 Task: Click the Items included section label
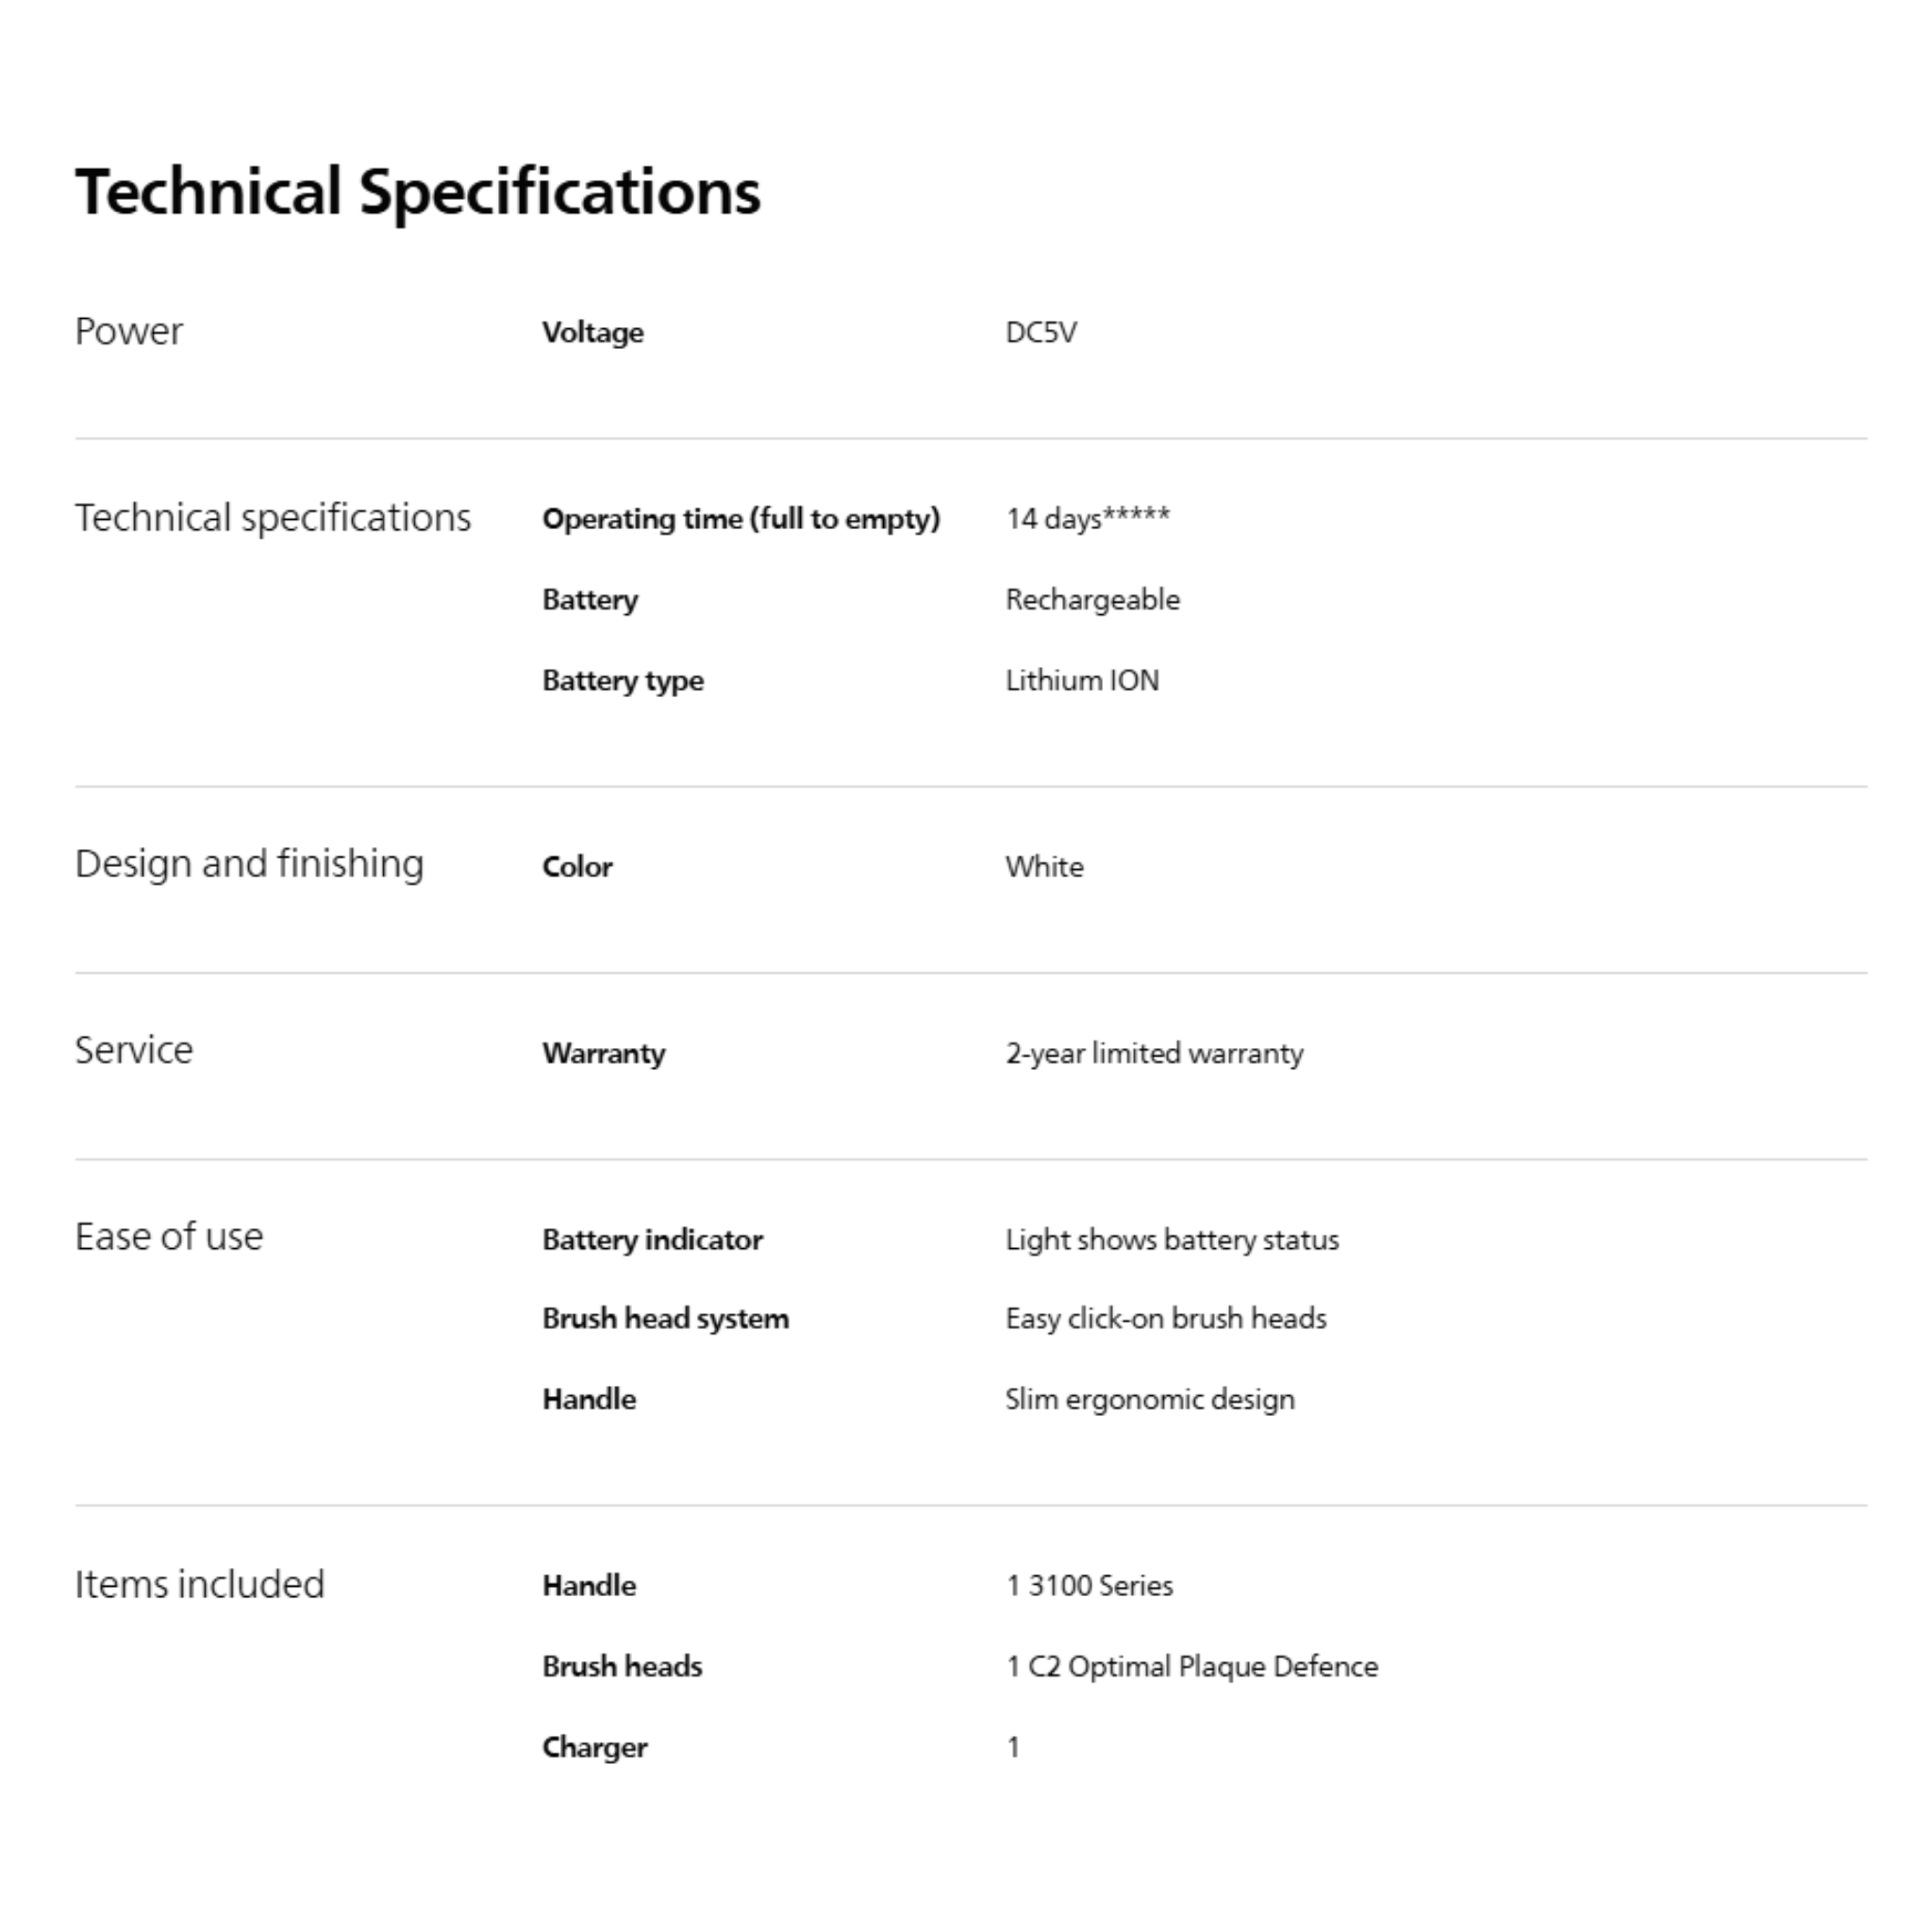tap(200, 1584)
